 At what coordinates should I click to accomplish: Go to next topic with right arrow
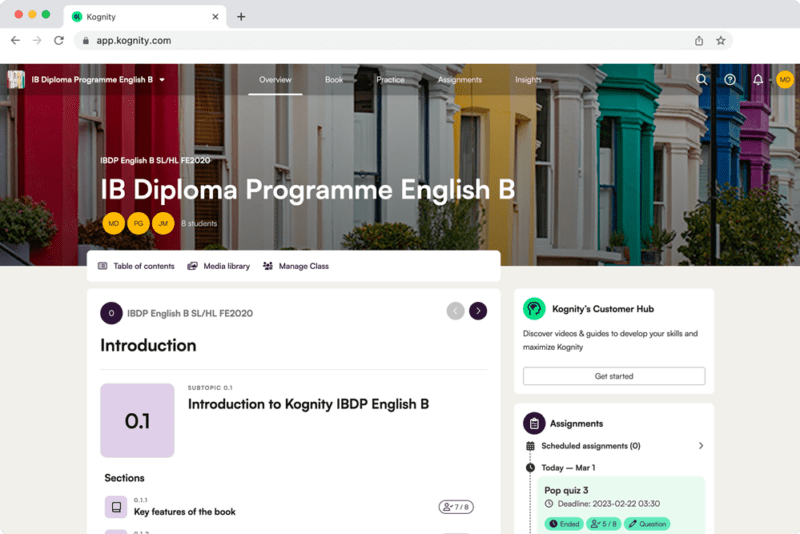click(478, 311)
